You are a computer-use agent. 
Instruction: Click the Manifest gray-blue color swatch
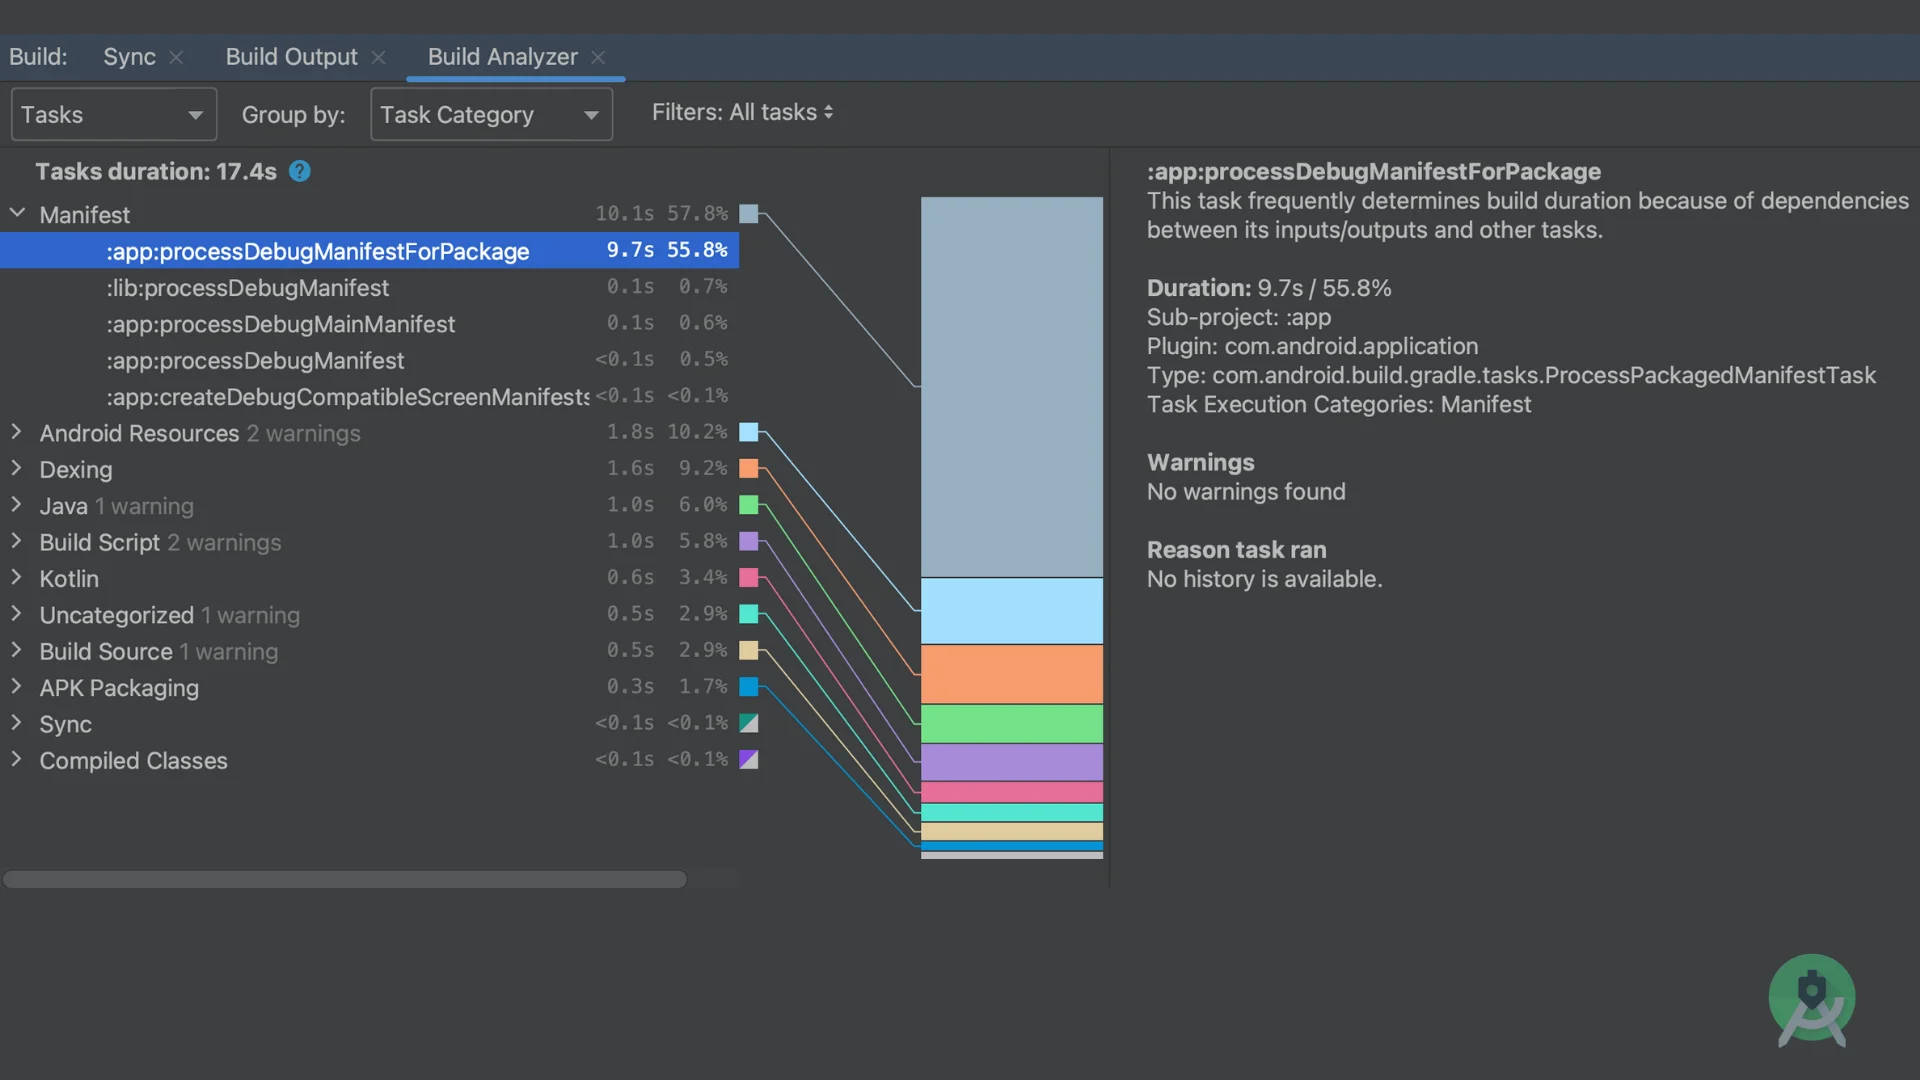point(749,214)
